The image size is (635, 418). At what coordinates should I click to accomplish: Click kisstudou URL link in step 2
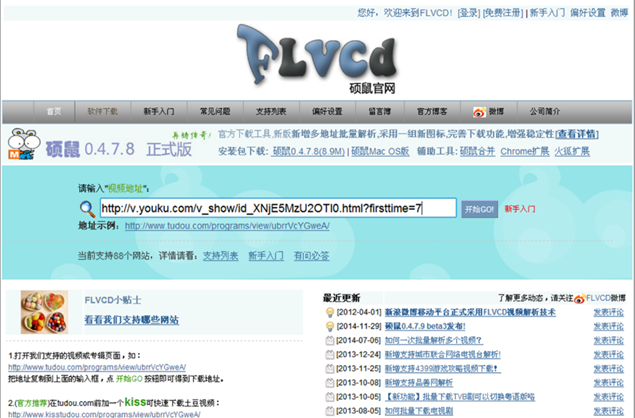[104, 414]
